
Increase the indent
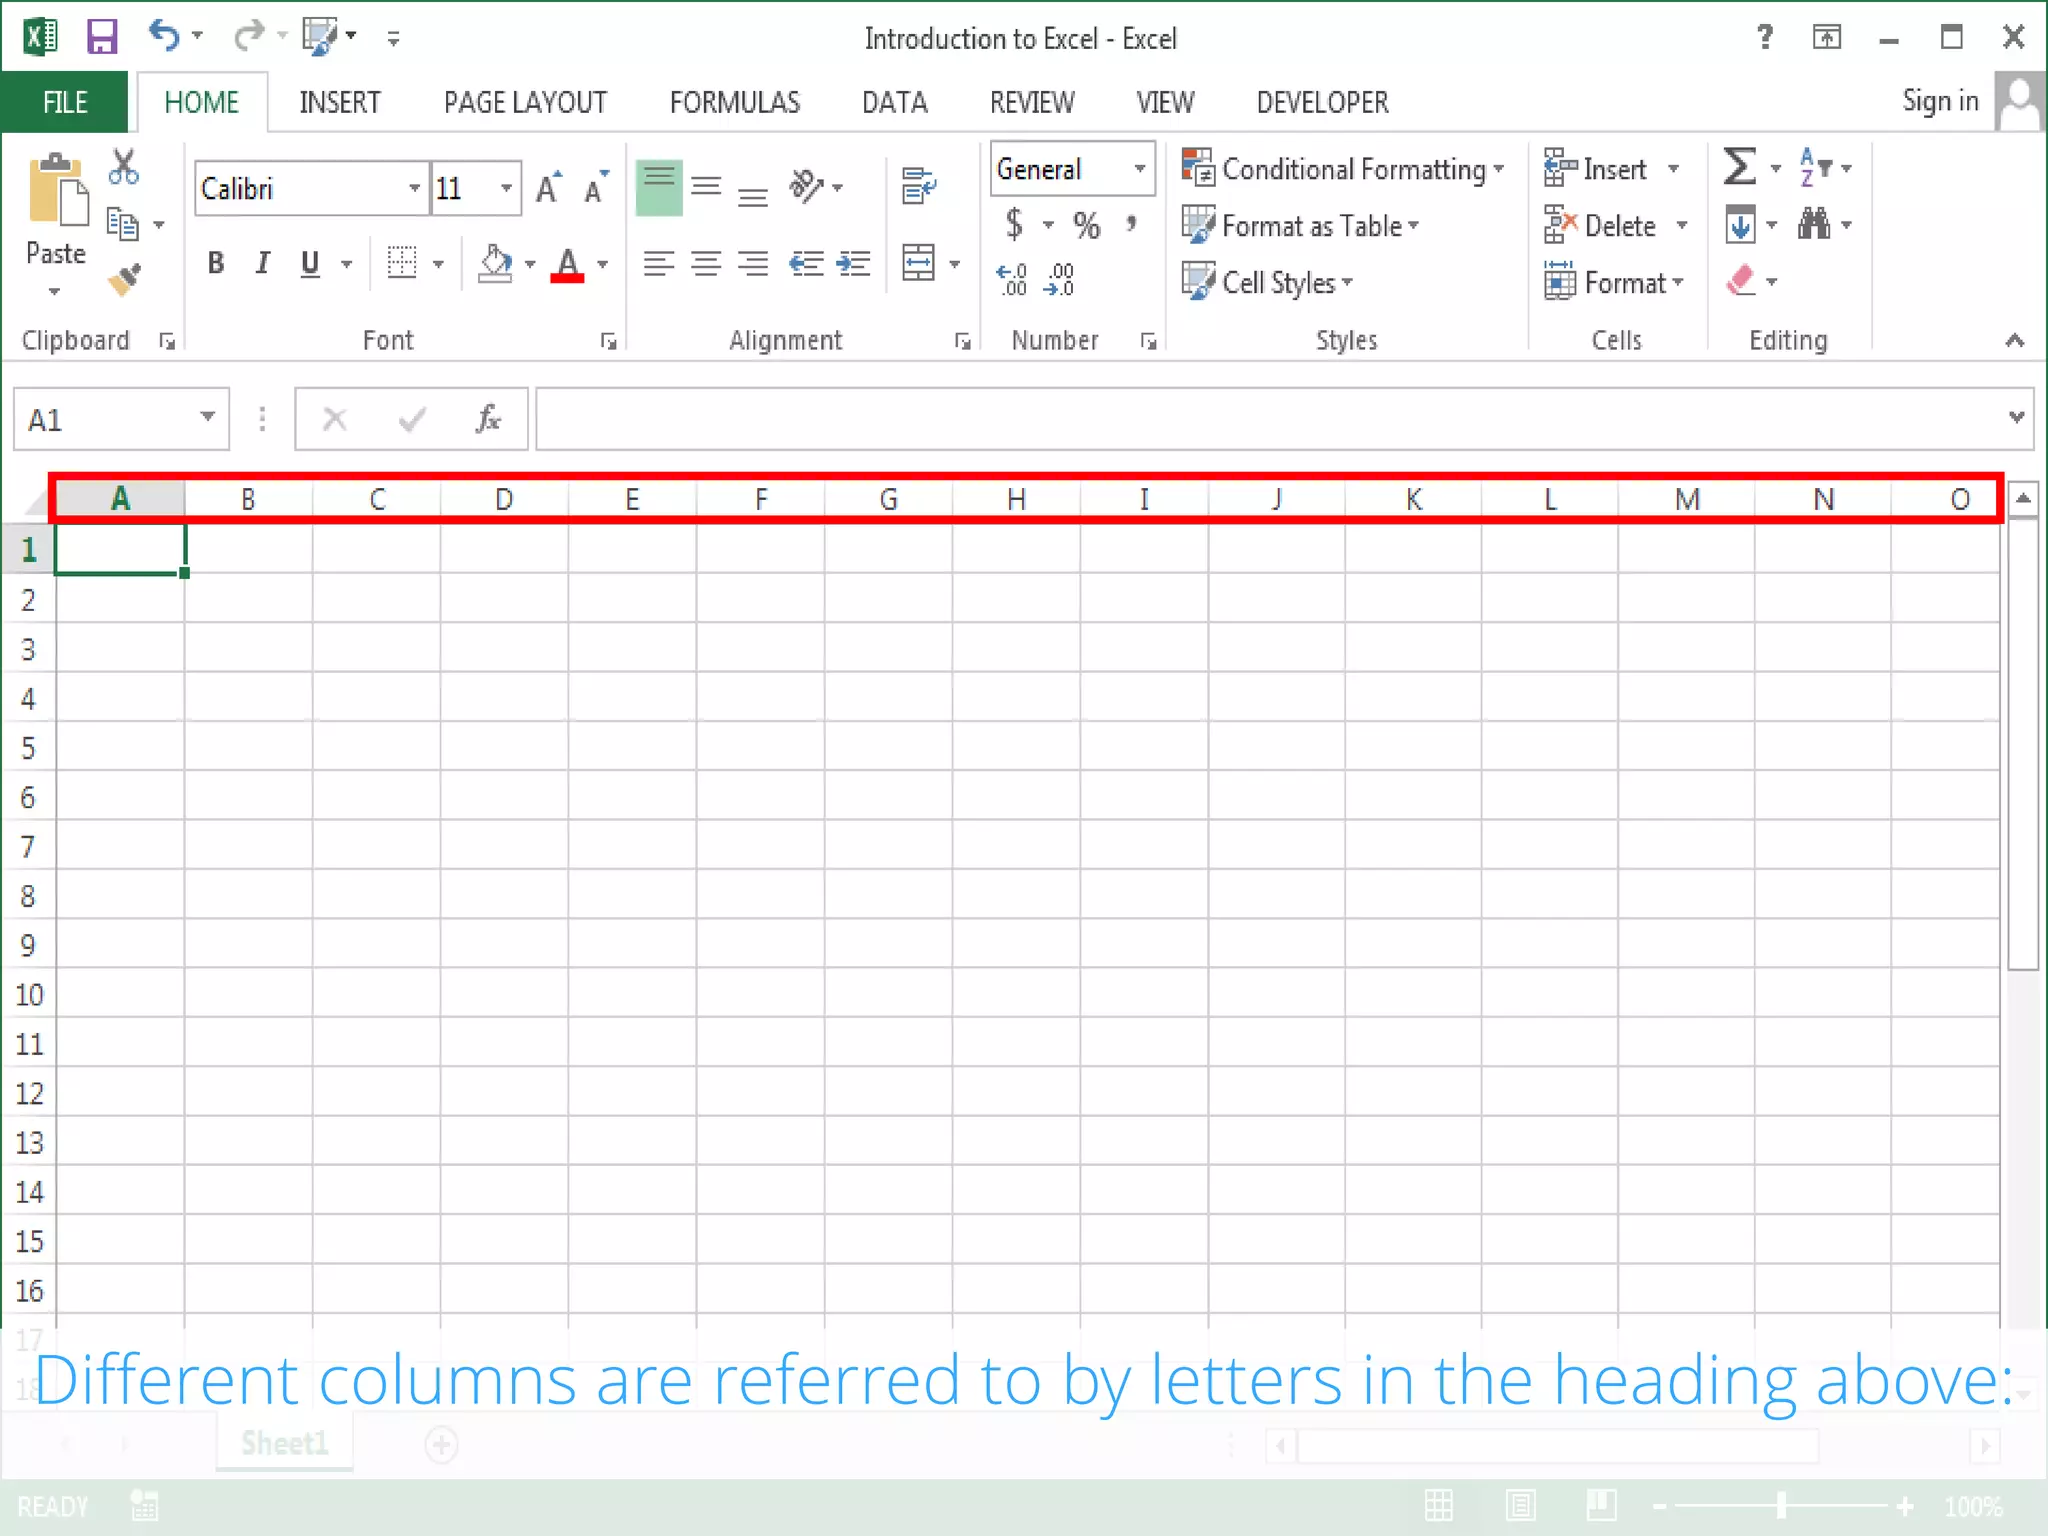coord(853,264)
